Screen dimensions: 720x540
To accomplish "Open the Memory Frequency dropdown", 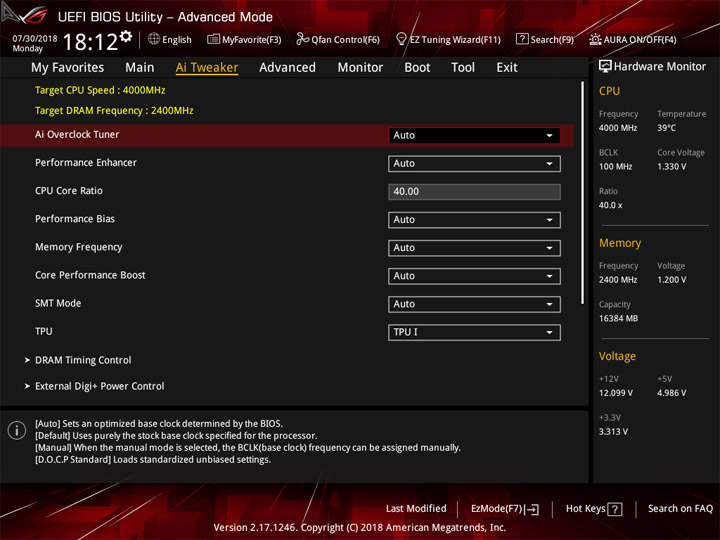I will coord(474,248).
